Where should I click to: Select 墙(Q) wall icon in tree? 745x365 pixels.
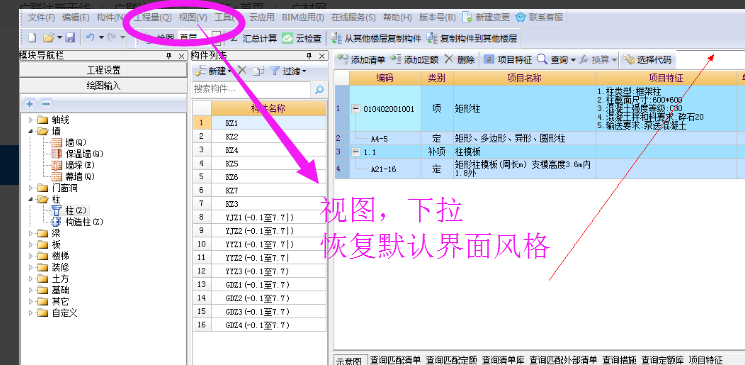[x=57, y=142]
